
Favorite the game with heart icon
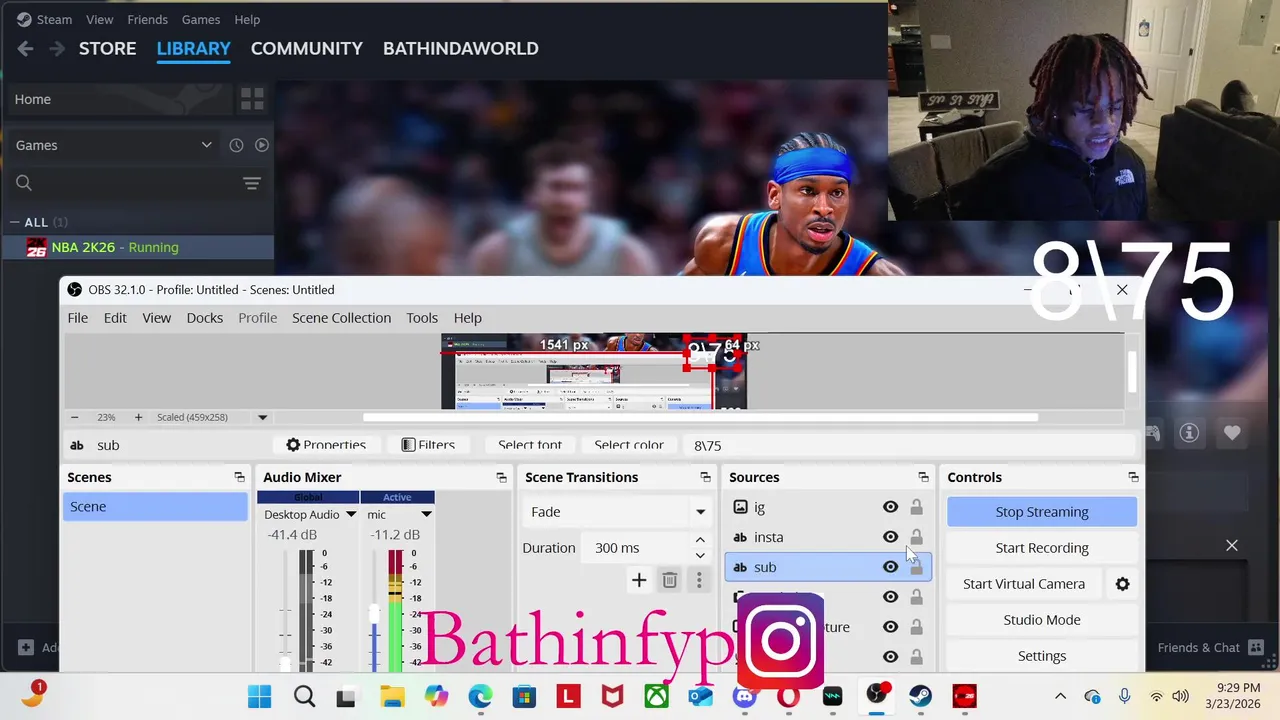pos(1232,432)
